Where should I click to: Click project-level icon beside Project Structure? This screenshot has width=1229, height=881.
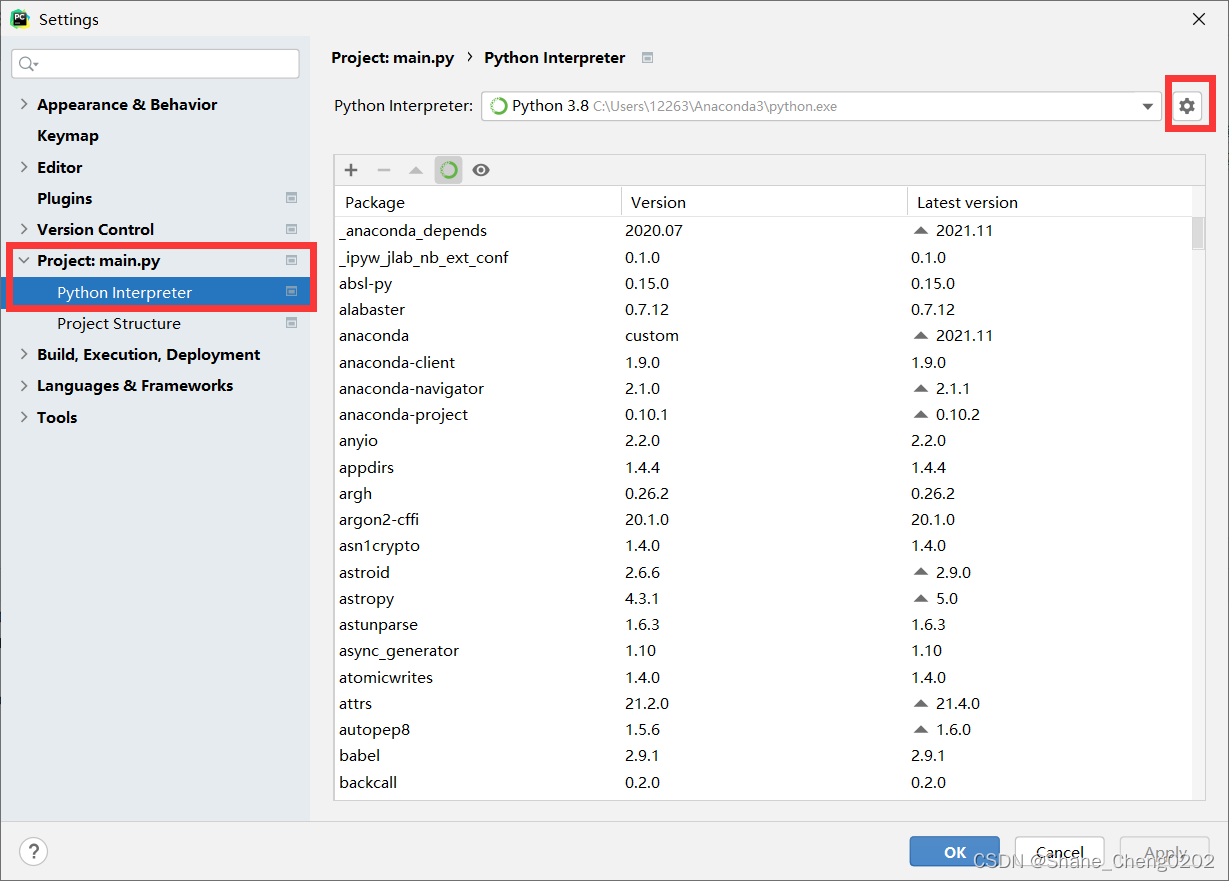[291, 323]
